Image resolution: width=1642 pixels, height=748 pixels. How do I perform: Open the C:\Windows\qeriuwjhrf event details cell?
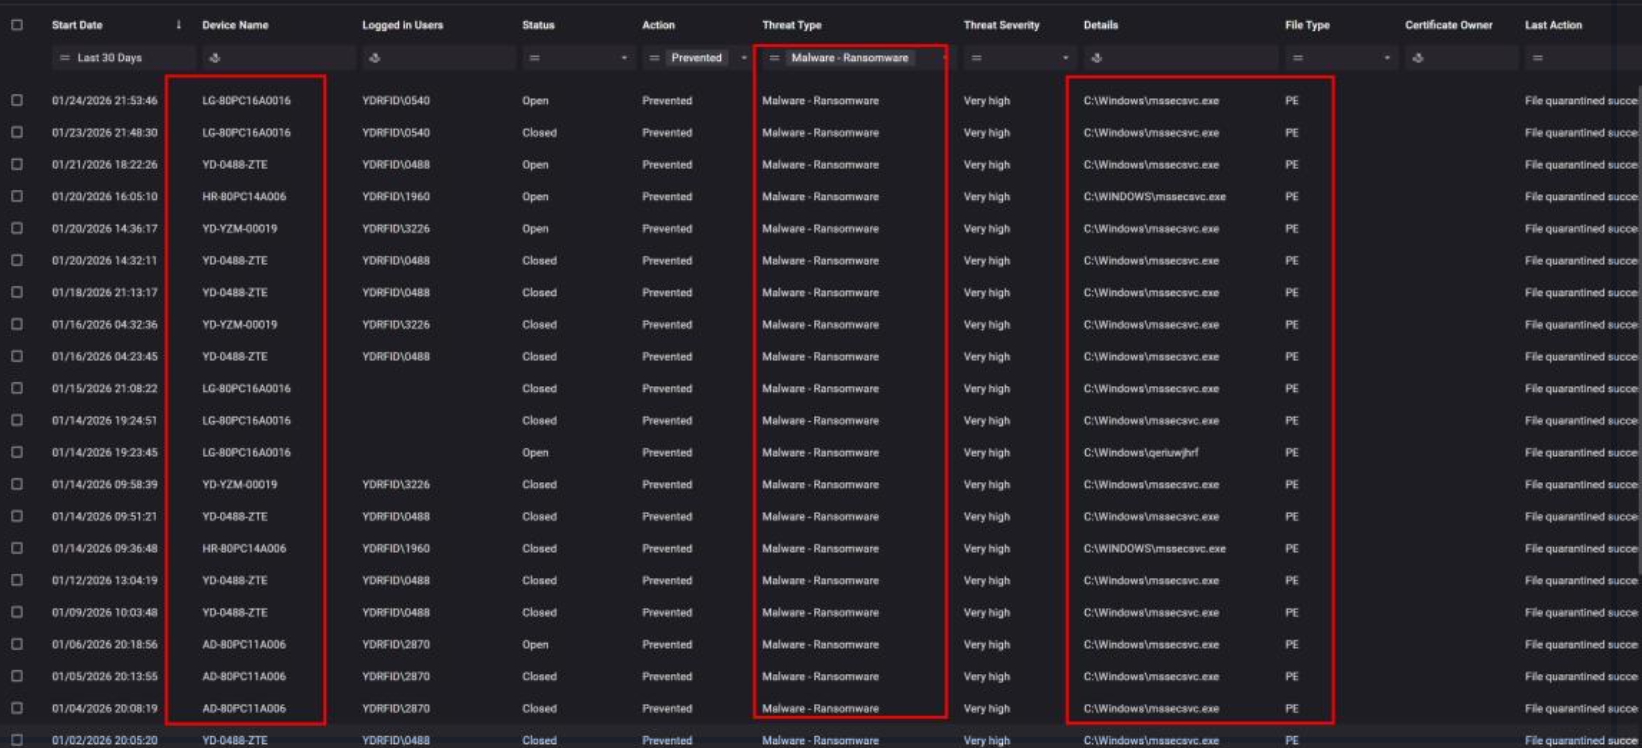tap(1140, 452)
